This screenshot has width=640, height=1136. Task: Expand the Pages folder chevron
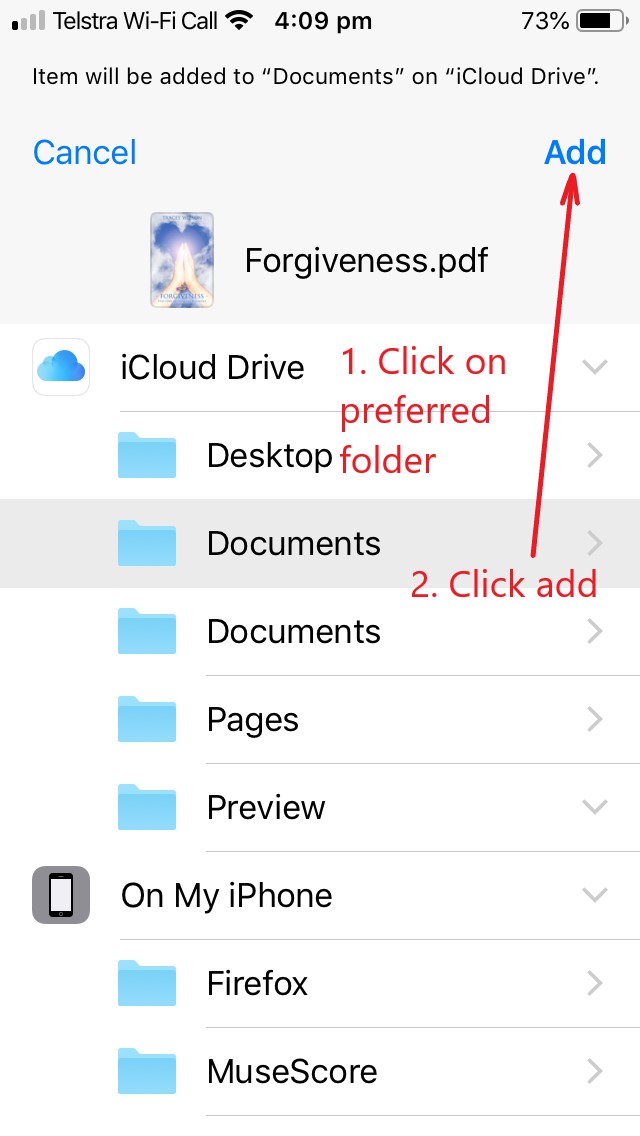pyautogui.click(x=595, y=719)
